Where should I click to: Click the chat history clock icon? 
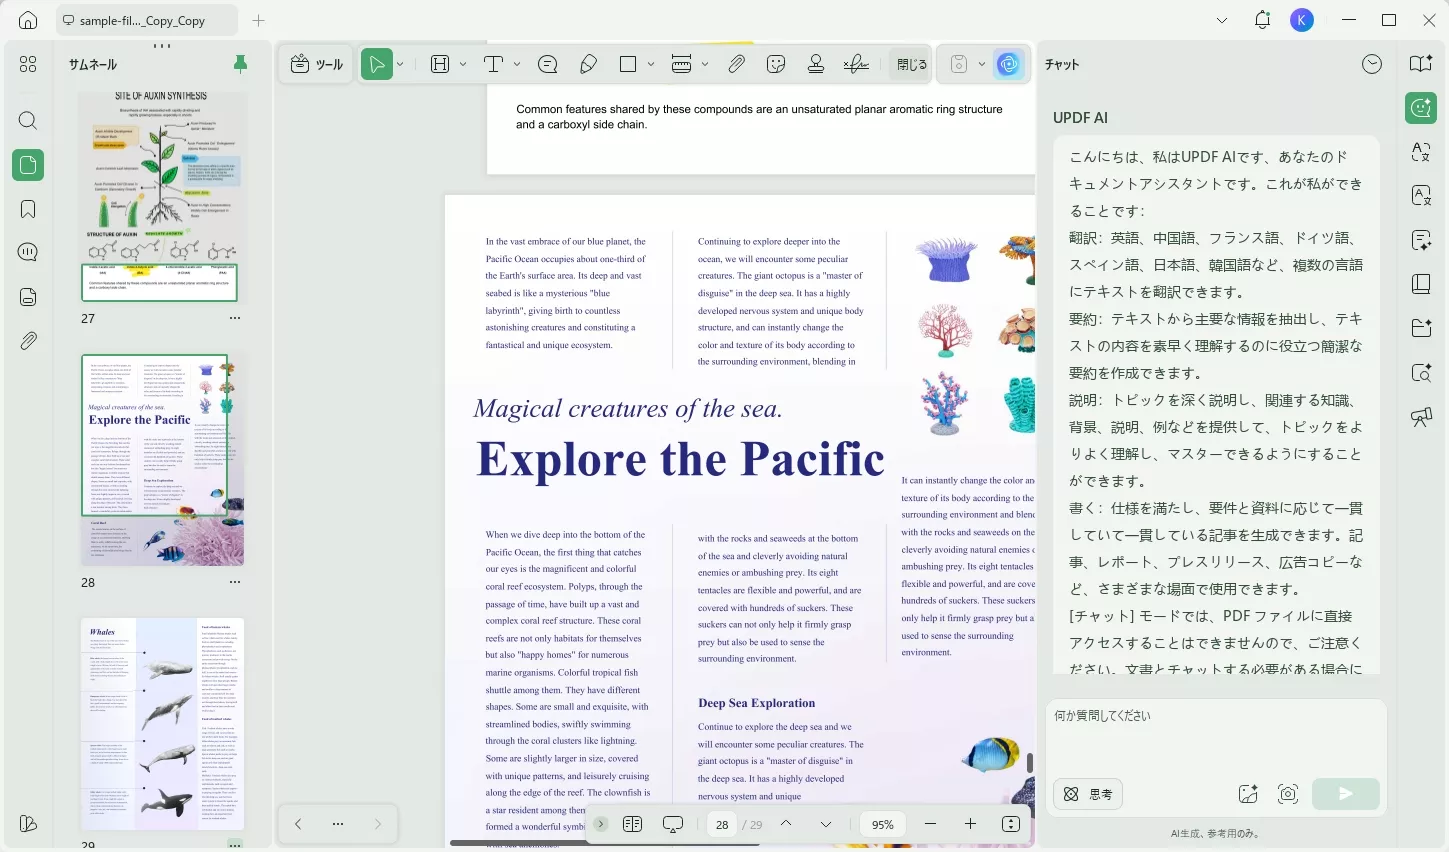1372,64
